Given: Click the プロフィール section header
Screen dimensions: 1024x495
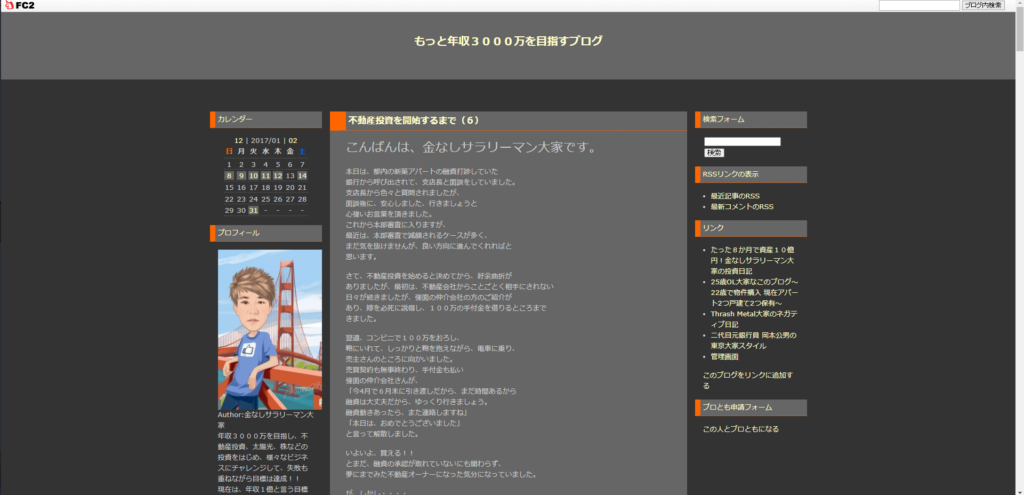Looking at the screenshot, I should [266, 233].
